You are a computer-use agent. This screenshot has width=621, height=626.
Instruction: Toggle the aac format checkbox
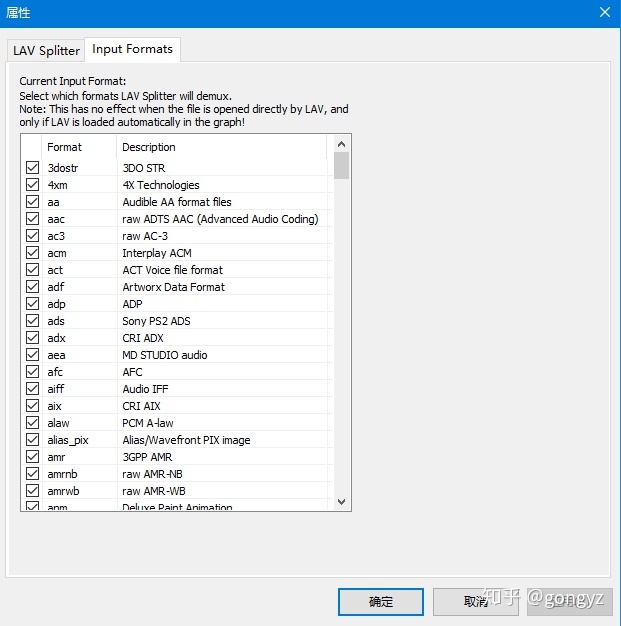click(x=33, y=219)
